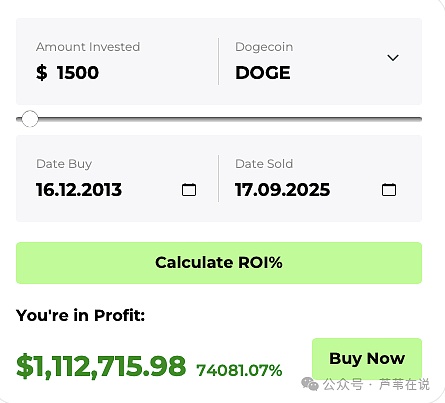Click the Date Sold label

(x=264, y=164)
